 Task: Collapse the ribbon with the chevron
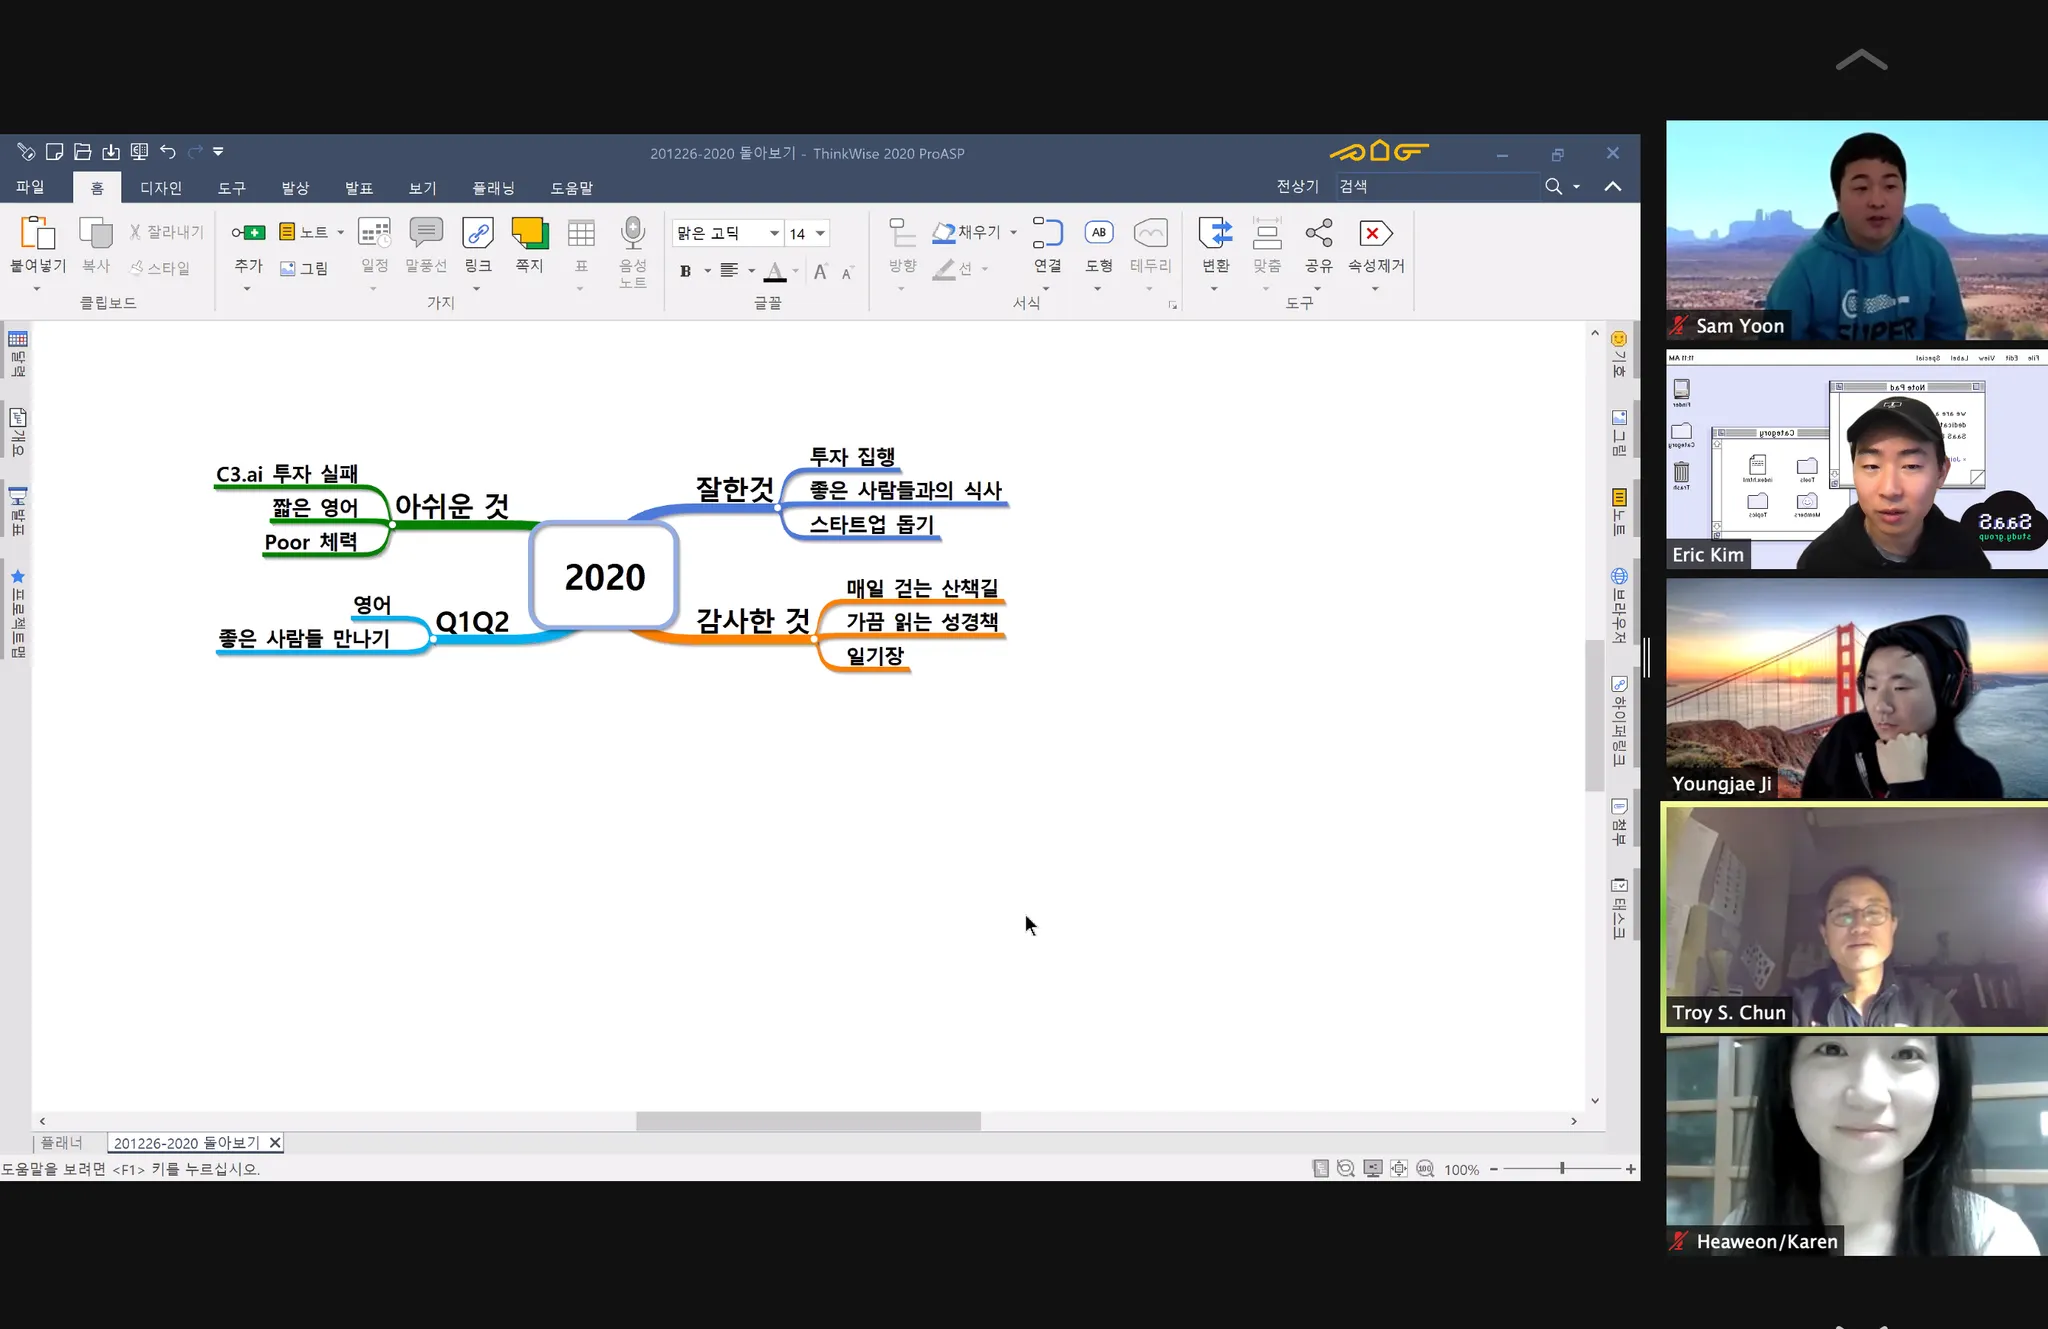(1612, 187)
